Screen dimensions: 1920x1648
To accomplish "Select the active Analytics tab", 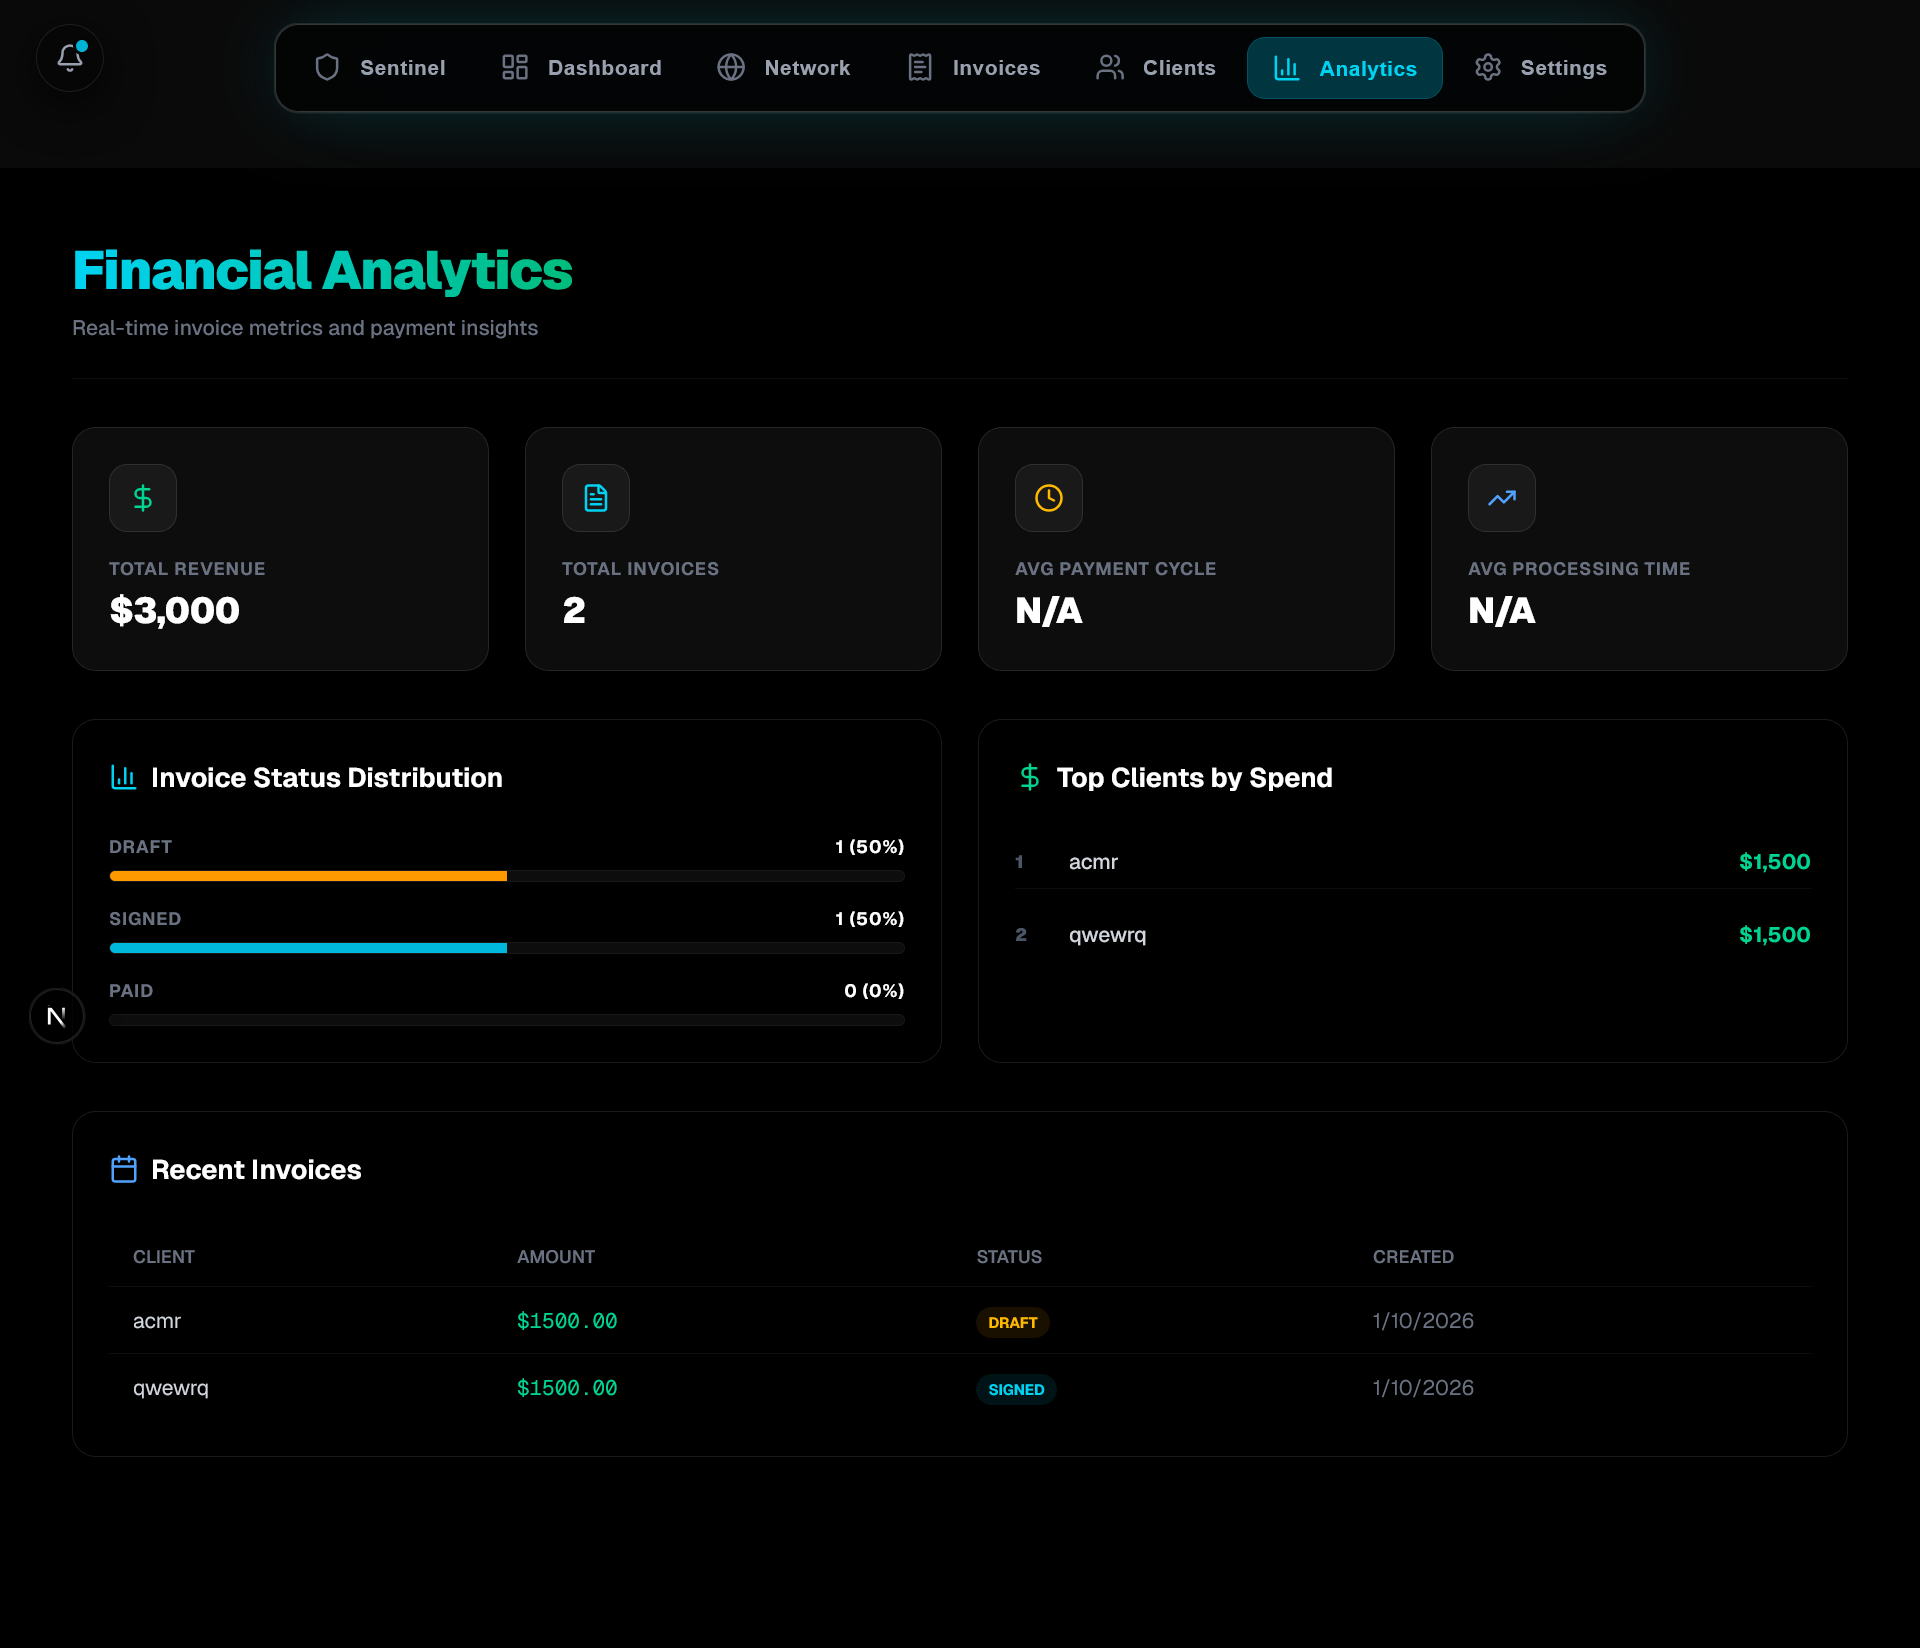I will point(1345,68).
